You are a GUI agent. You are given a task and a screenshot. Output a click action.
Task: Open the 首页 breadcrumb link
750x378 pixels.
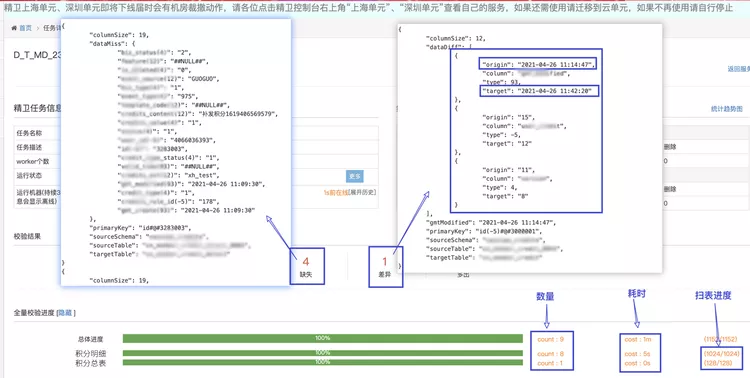[25, 28]
